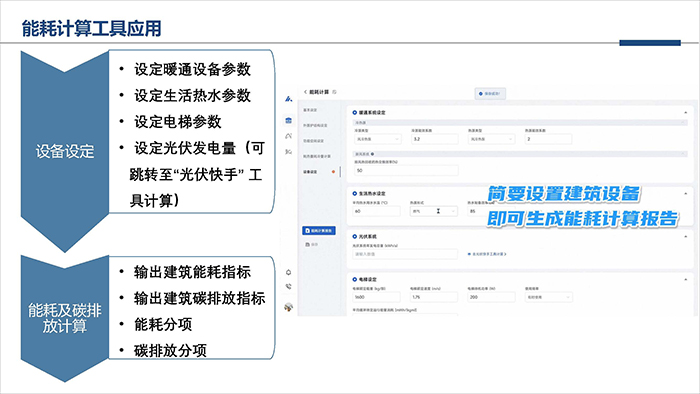Click bullet text 输出建筑碳排放指标

[x=200, y=299]
